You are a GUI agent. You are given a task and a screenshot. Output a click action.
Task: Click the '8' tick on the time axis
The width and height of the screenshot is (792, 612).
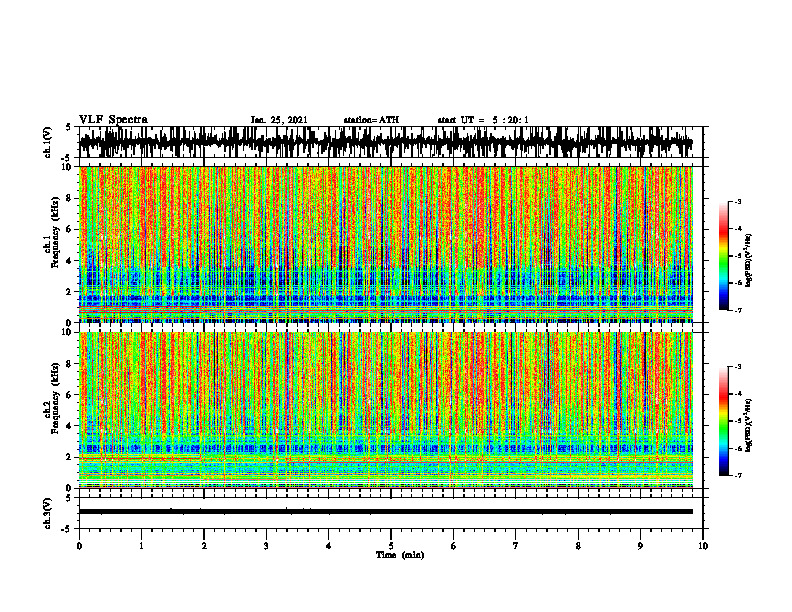(x=578, y=546)
